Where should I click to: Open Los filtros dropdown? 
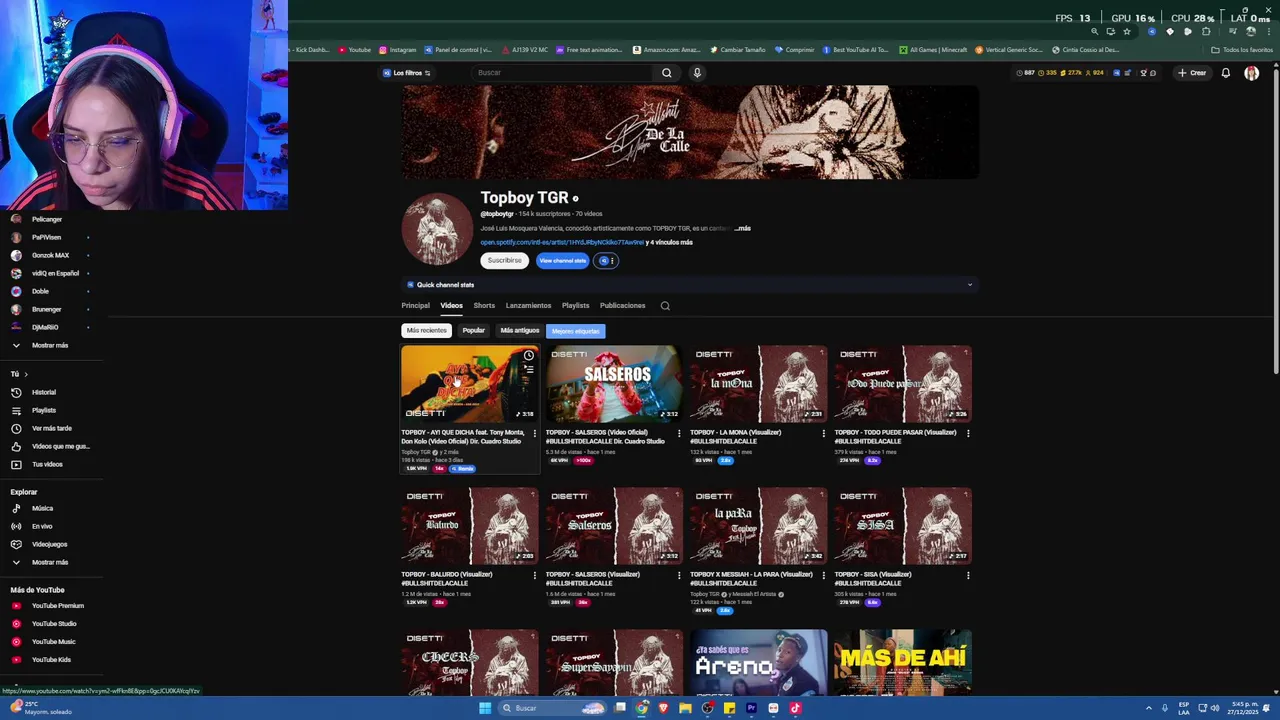point(406,73)
